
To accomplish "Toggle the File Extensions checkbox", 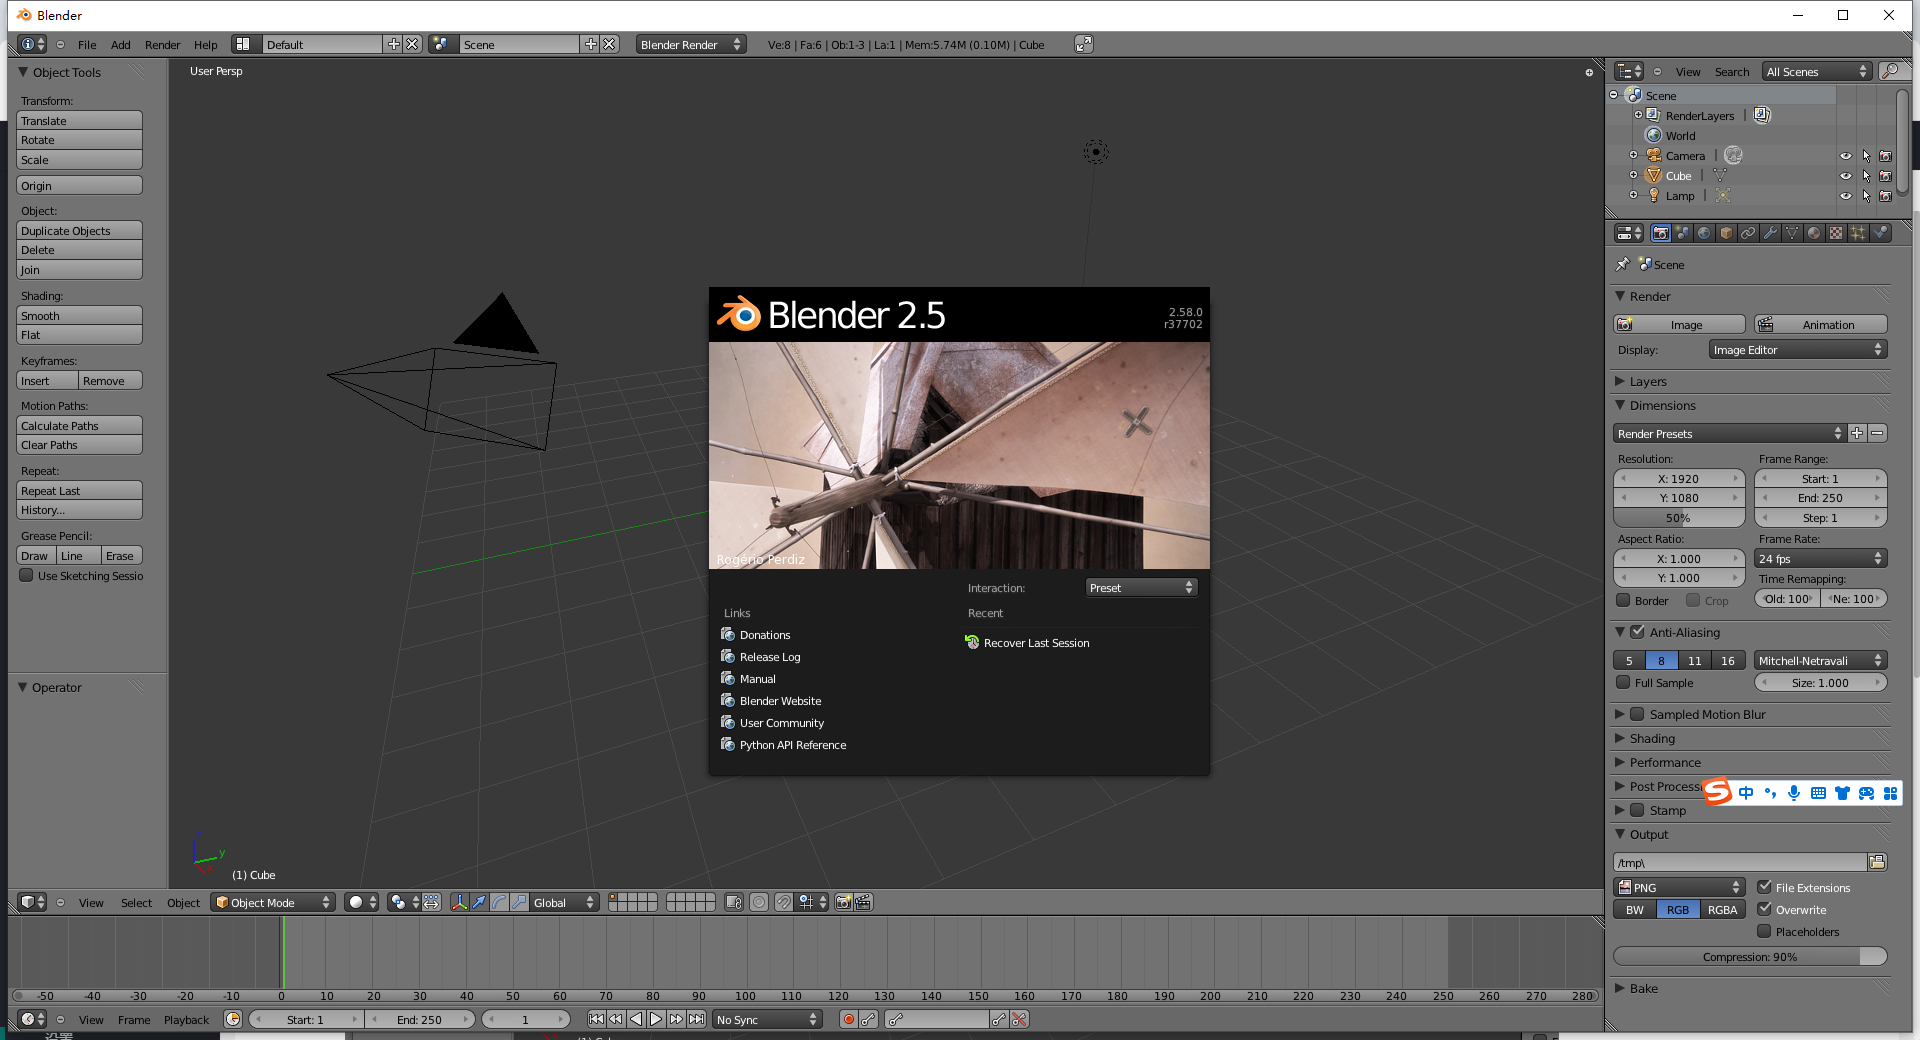I will click(x=1764, y=887).
